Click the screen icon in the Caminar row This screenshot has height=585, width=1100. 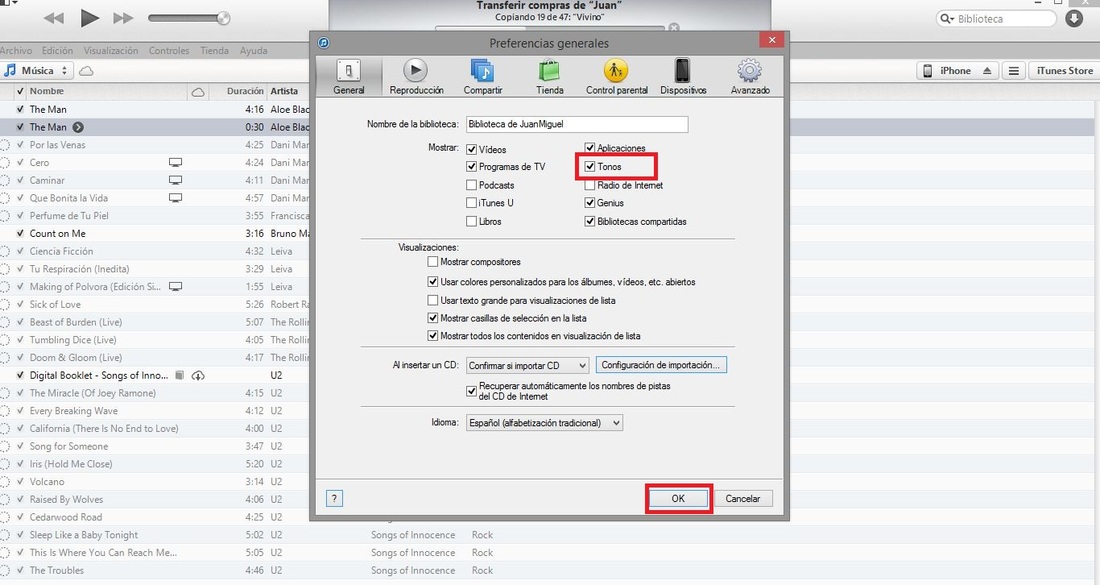[x=175, y=180]
